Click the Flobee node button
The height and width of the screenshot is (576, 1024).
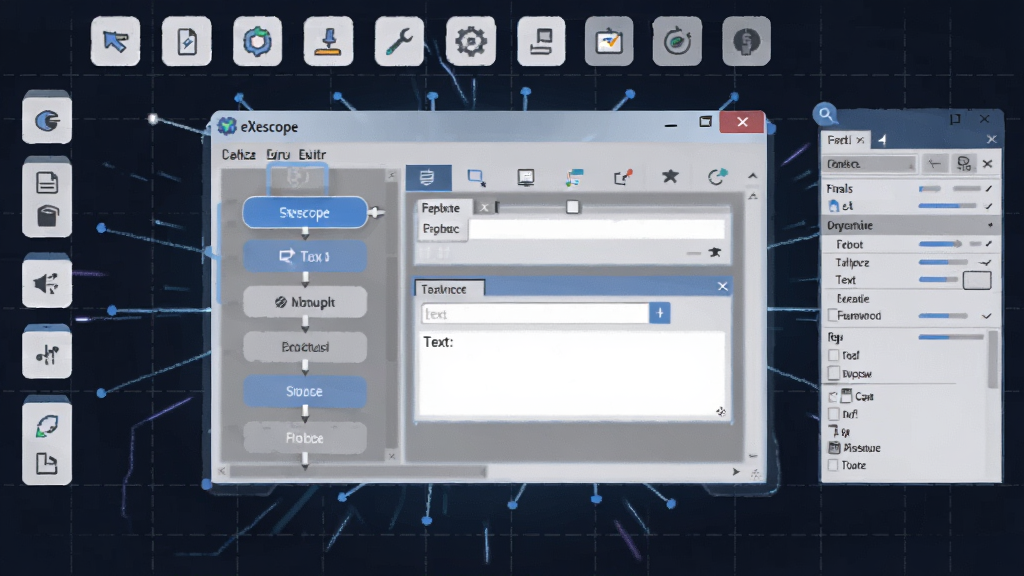(305, 438)
